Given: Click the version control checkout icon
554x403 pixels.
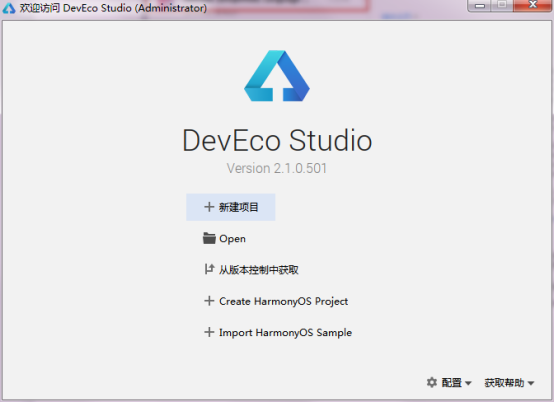Looking at the screenshot, I should click(209, 269).
